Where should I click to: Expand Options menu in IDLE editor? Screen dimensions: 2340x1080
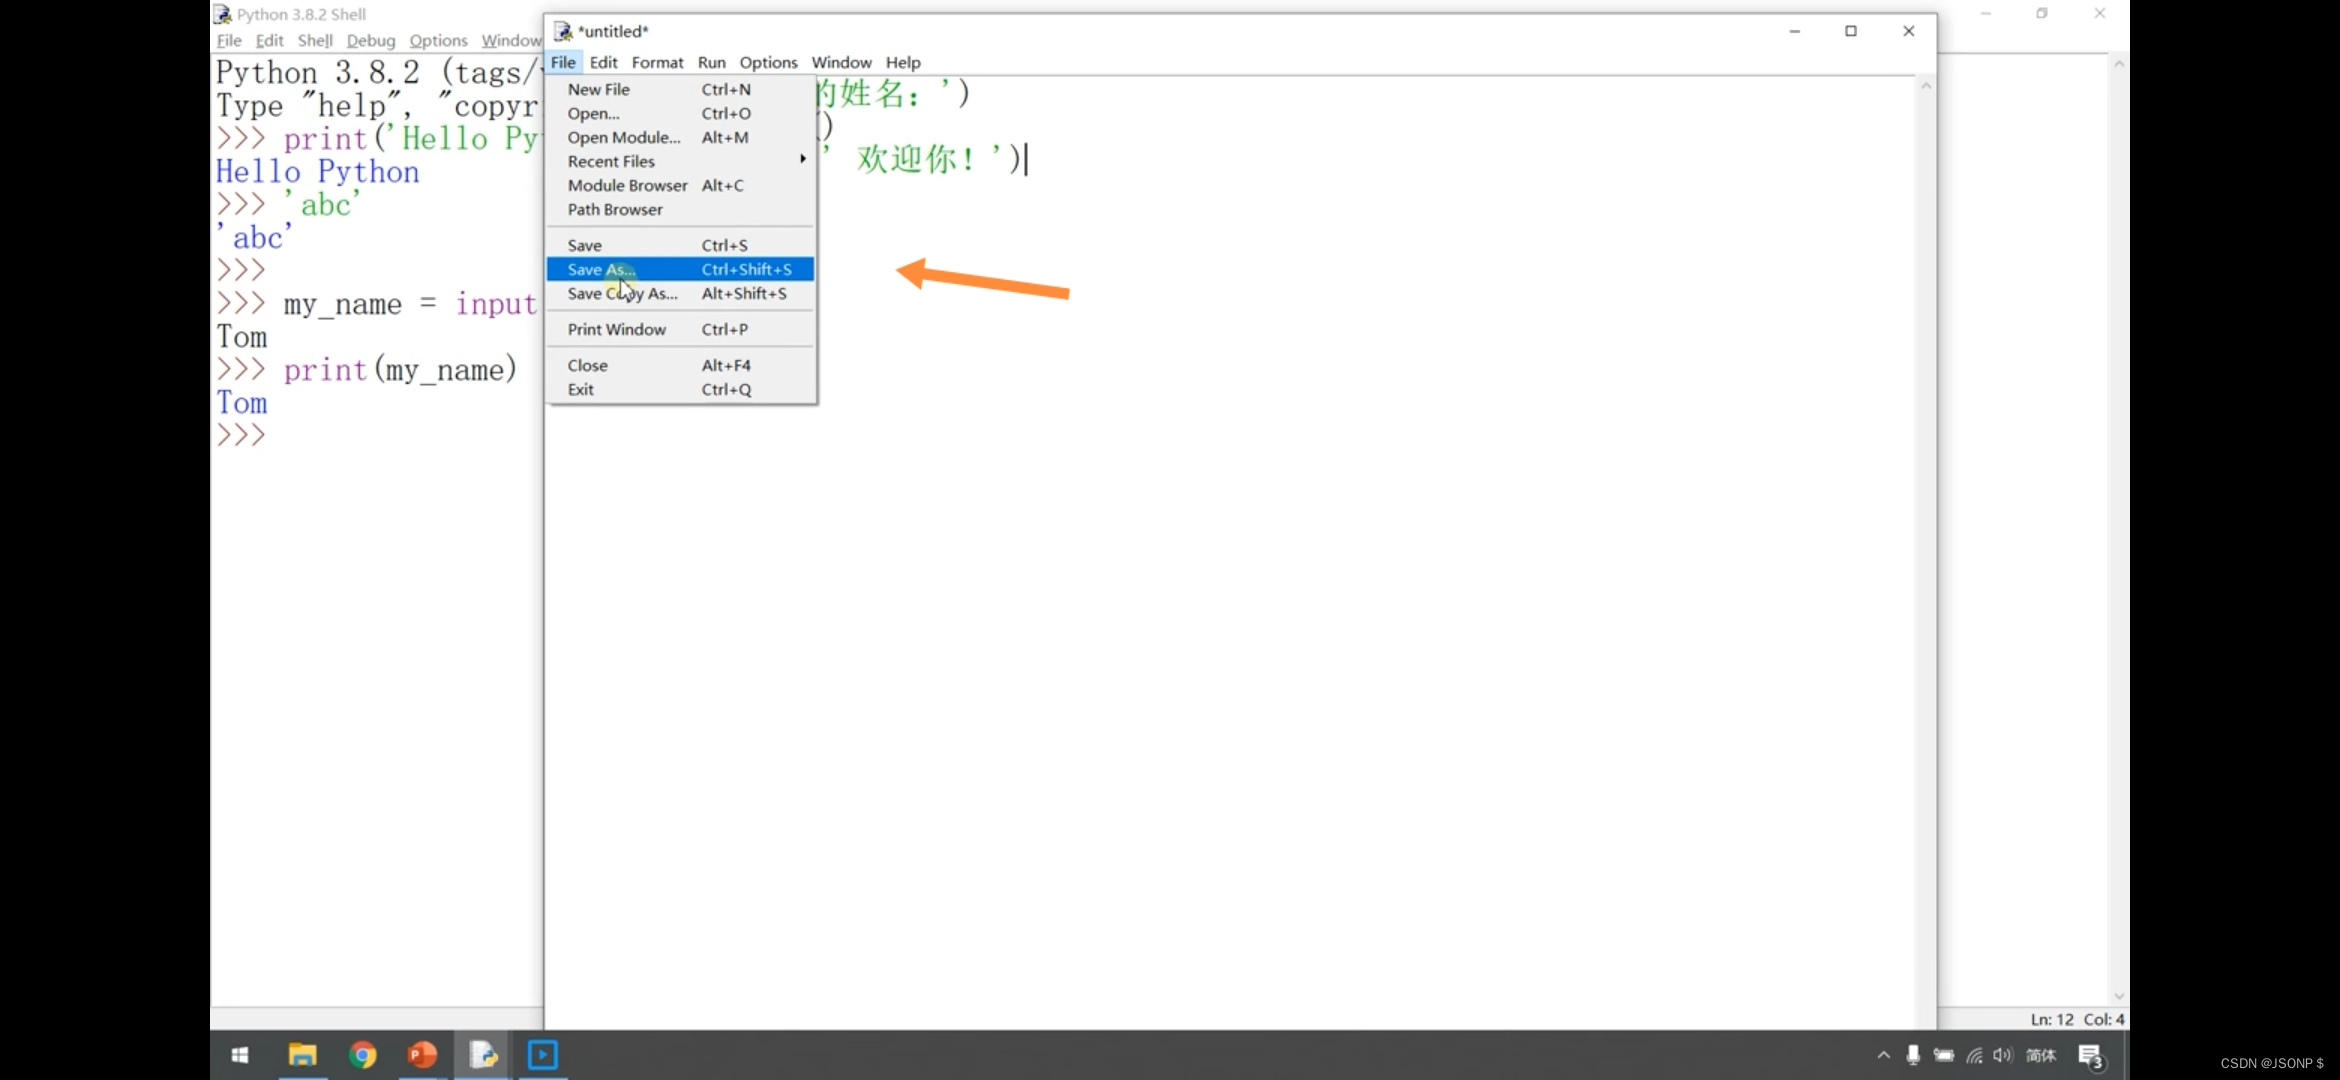(767, 61)
